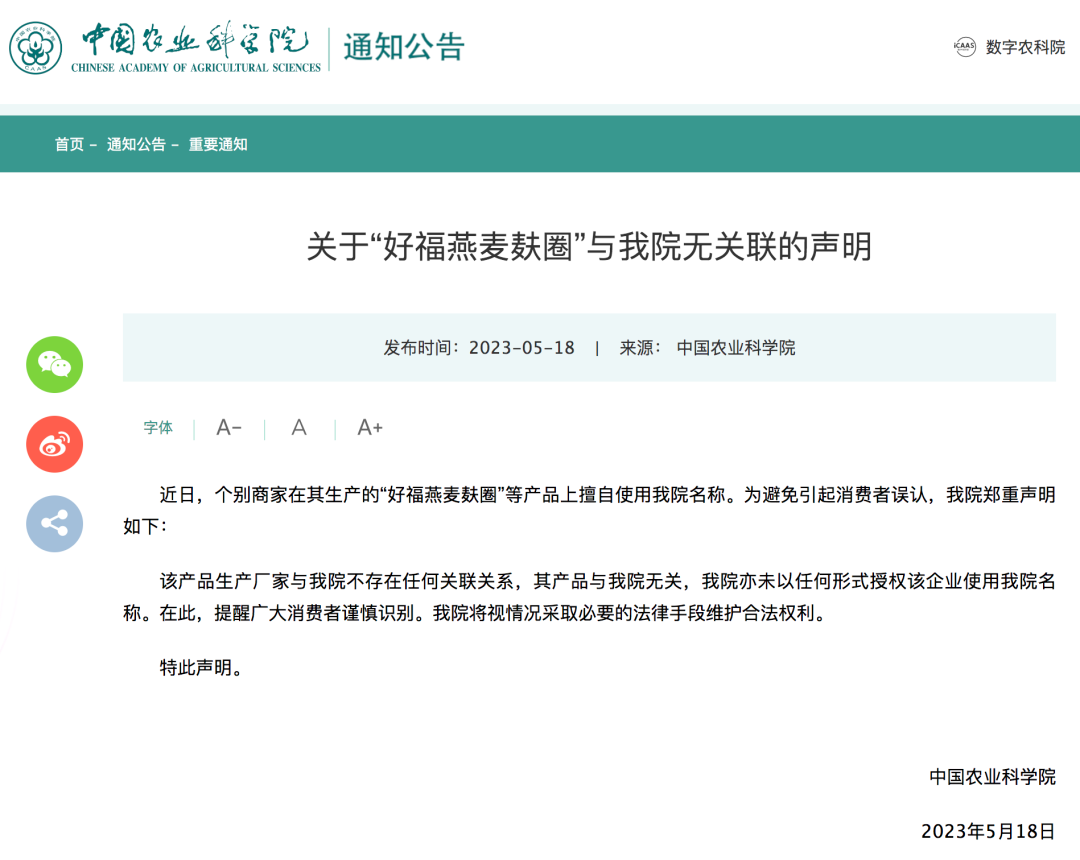Navigate to 首页 in the breadcrumb
The image size is (1080, 860).
point(70,144)
